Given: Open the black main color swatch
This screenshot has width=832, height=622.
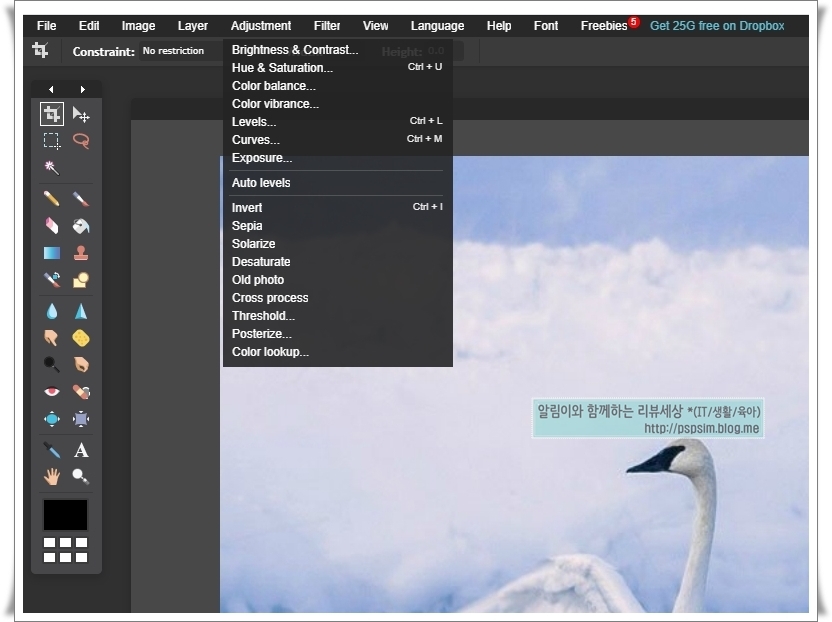Looking at the screenshot, I should (65, 515).
